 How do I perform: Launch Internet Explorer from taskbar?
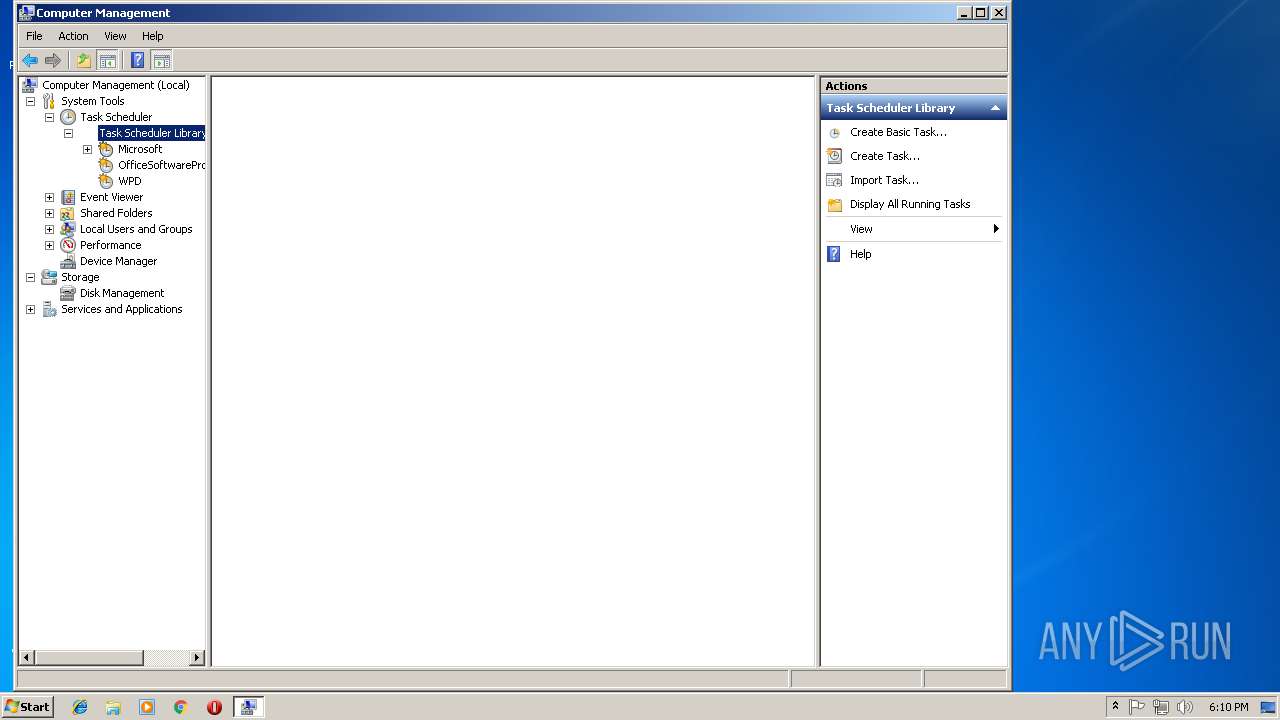point(80,707)
